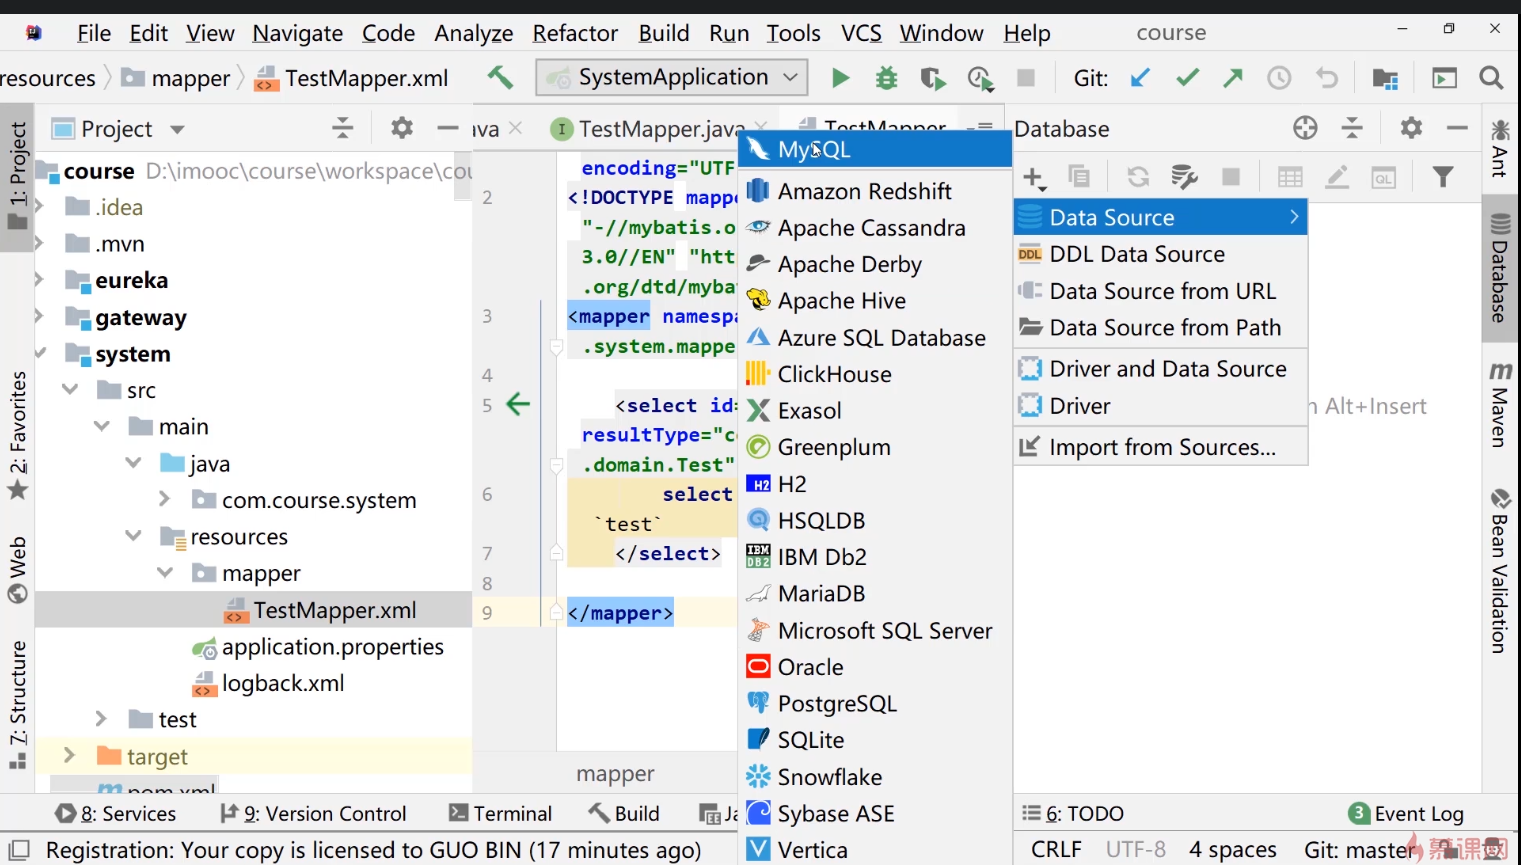Hide the Project panel with minus icon
This screenshot has height=865, width=1521.
click(447, 128)
